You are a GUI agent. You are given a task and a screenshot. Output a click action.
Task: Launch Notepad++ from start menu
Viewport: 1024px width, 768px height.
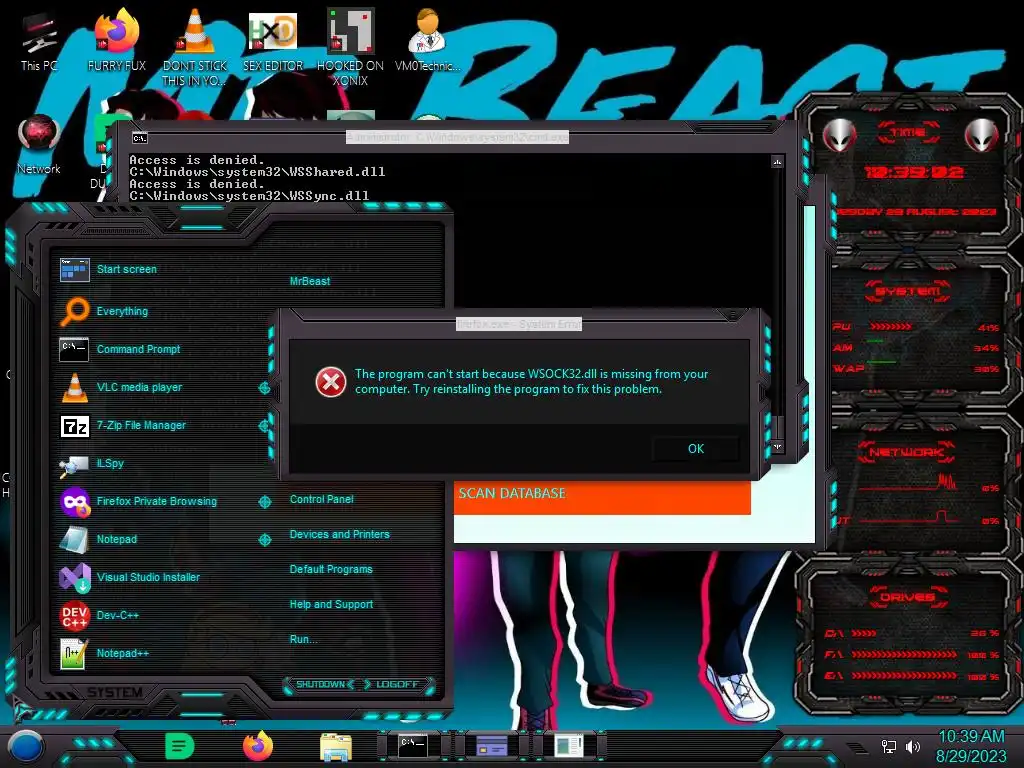pyautogui.click(x=104, y=653)
